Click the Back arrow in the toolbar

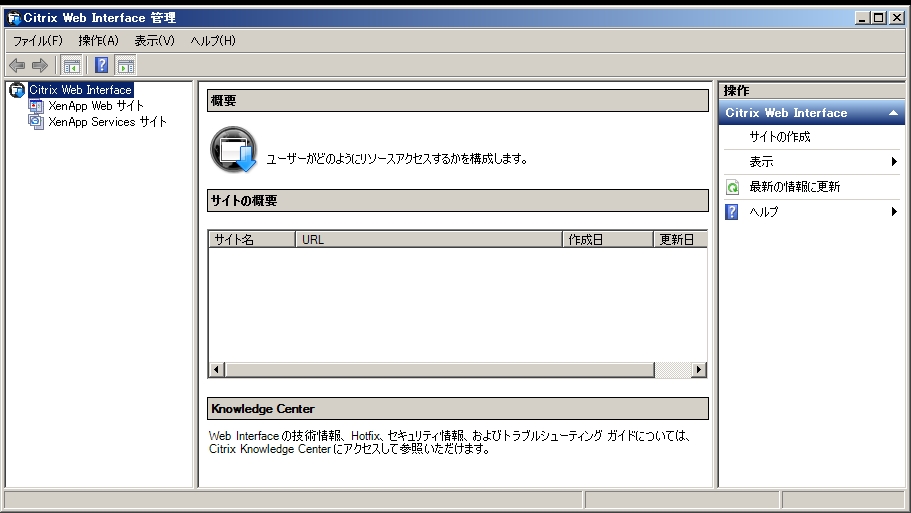[17, 65]
